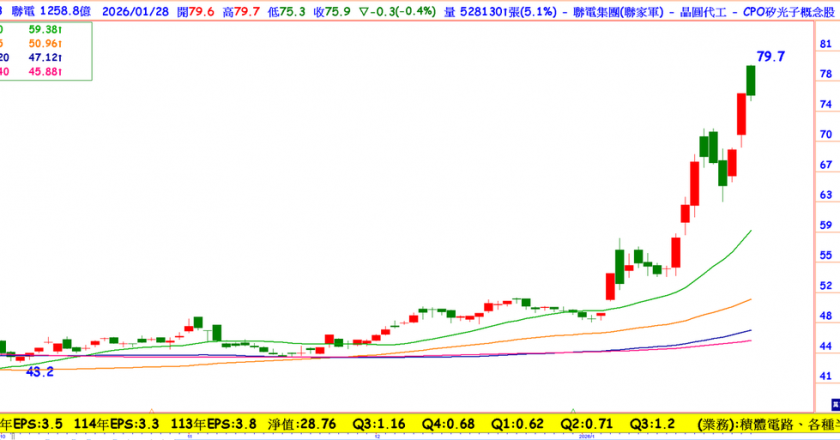Click the low price 低75.3

(287, 11)
